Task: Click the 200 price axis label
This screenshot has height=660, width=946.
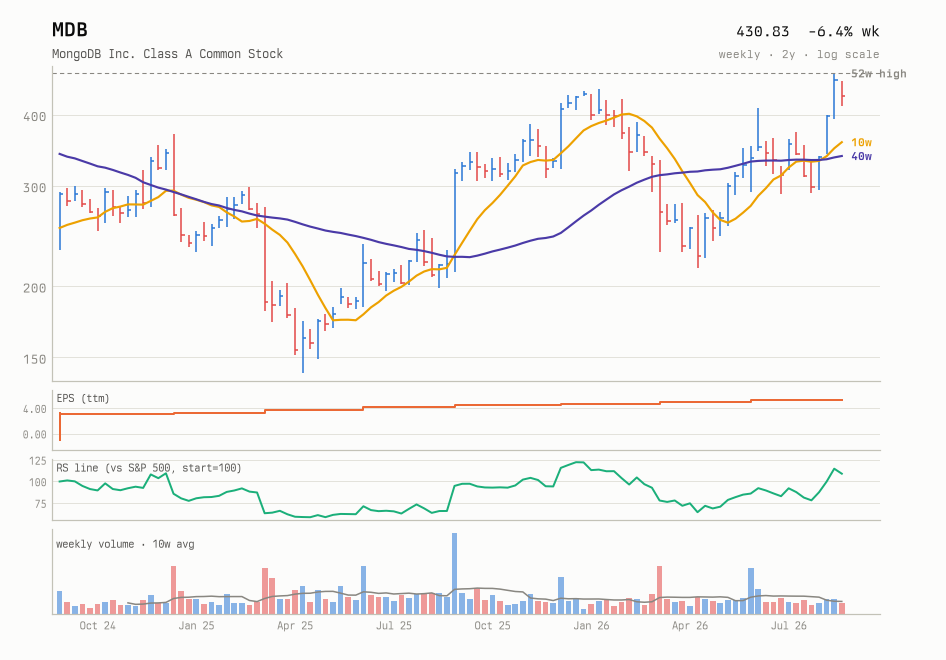Action: (34, 288)
